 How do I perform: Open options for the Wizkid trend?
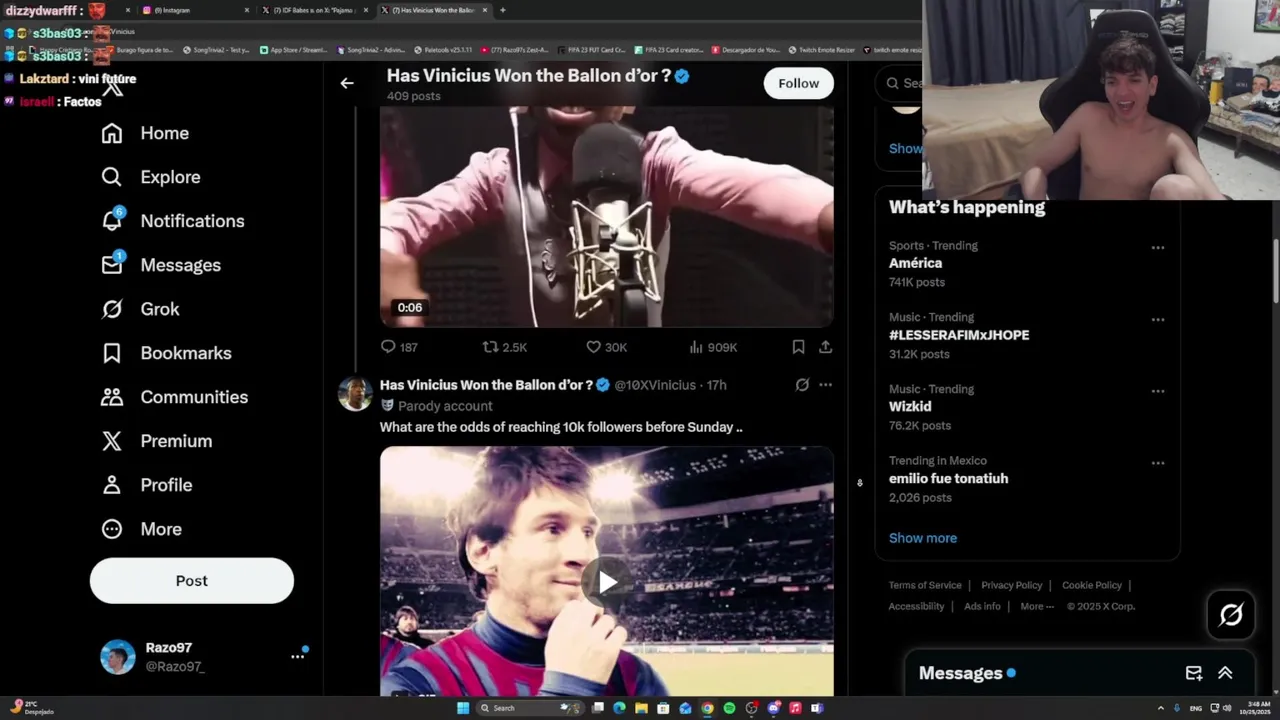pyautogui.click(x=1157, y=391)
